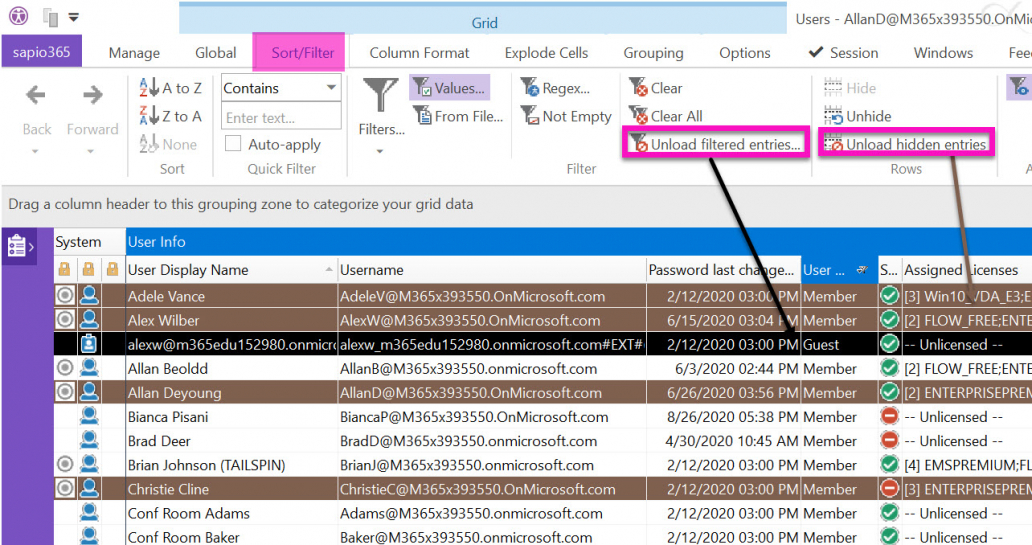Unload hidden entries
1032x545 pixels.
[x=906, y=143]
